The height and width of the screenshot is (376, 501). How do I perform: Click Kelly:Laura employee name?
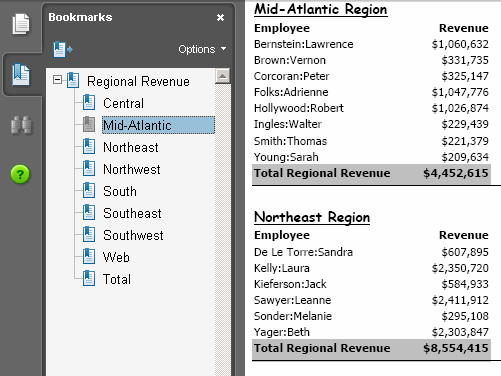pos(282,268)
